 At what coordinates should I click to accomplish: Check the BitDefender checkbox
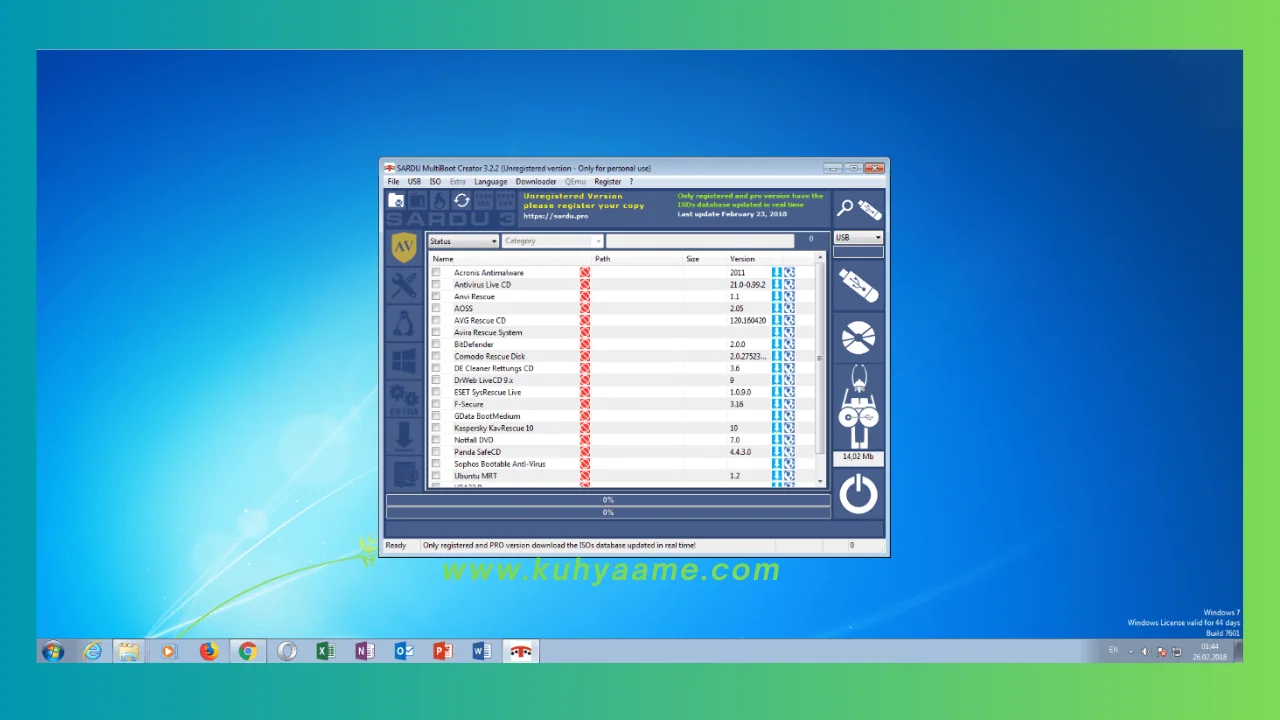tap(436, 344)
